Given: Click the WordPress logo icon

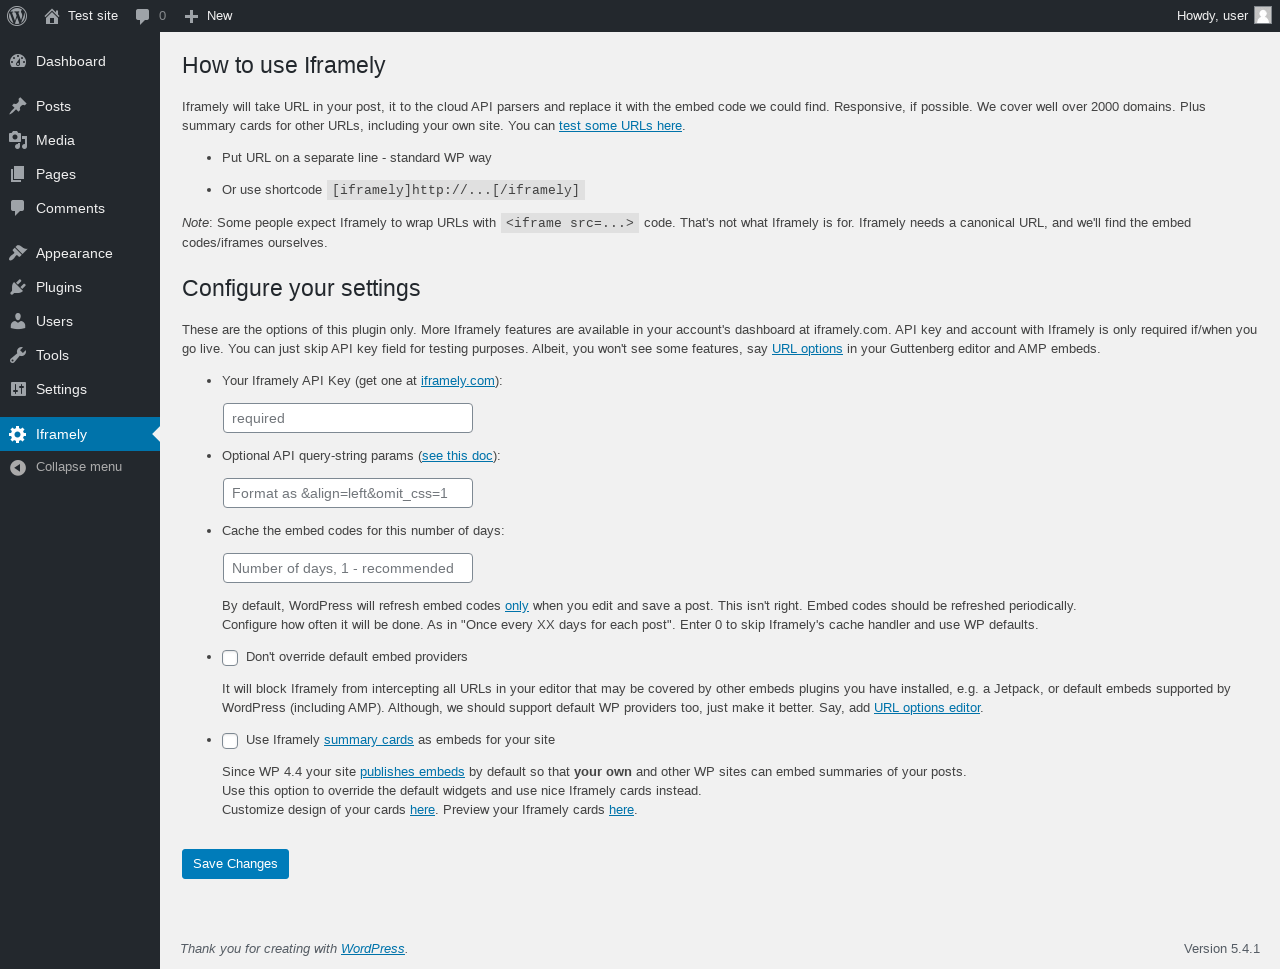Looking at the screenshot, I should point(17,16).
